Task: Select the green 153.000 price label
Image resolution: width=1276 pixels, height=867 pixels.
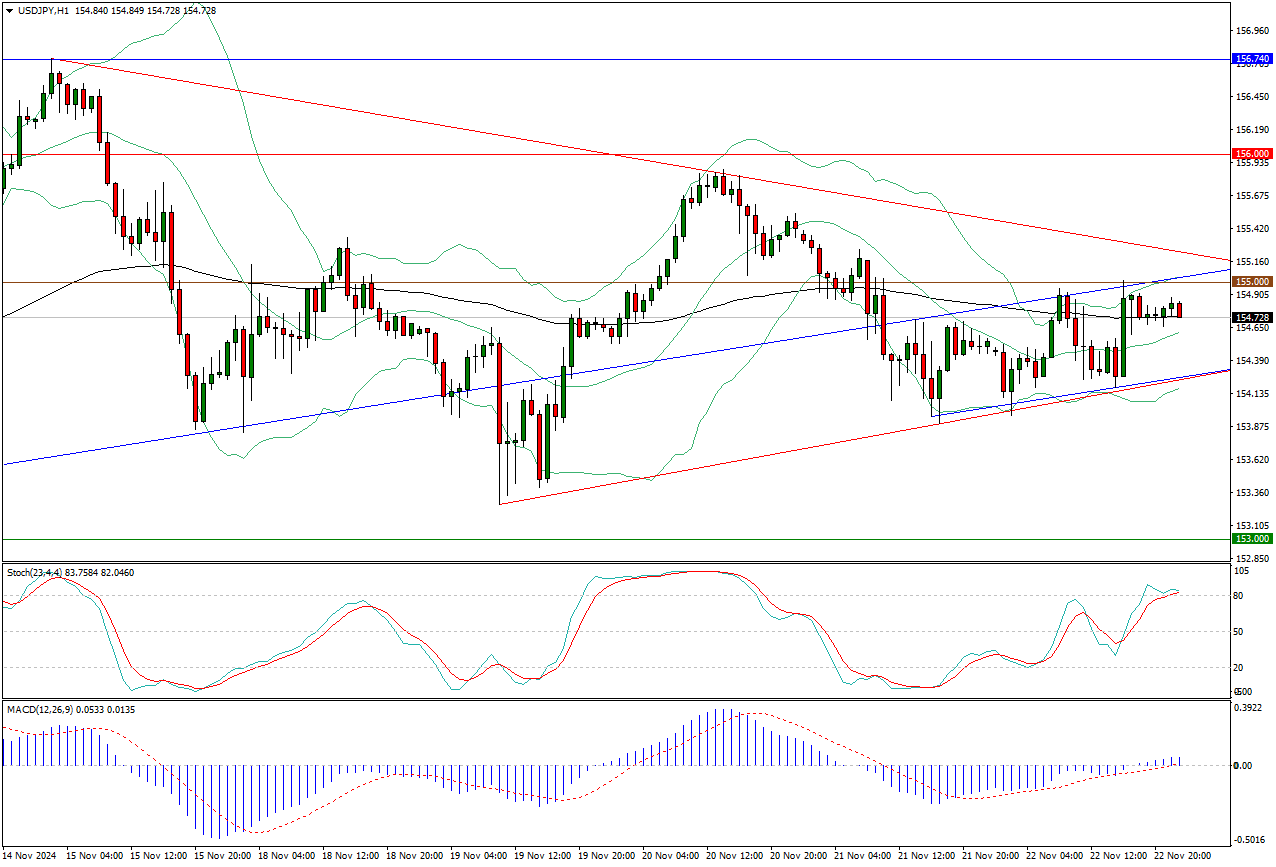Action: coord(1252,539)
